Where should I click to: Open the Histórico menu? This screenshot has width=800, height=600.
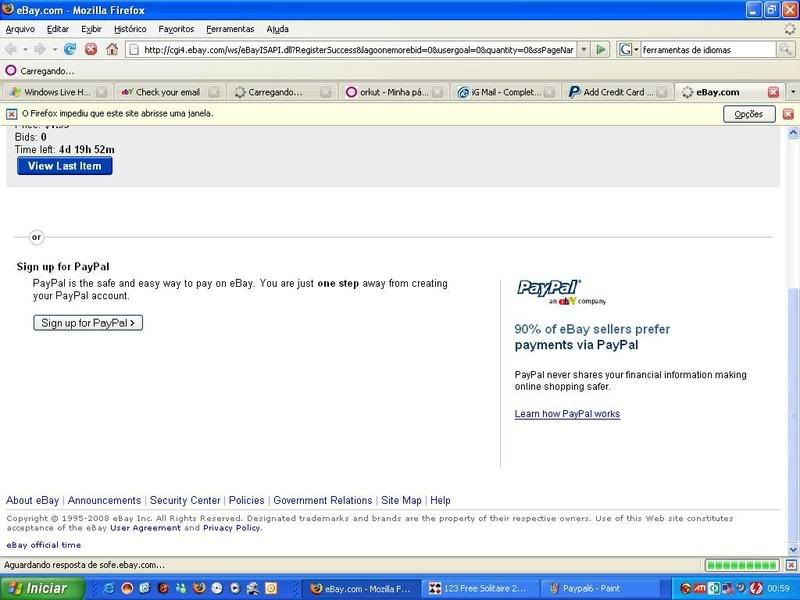[x=130, y=29]
